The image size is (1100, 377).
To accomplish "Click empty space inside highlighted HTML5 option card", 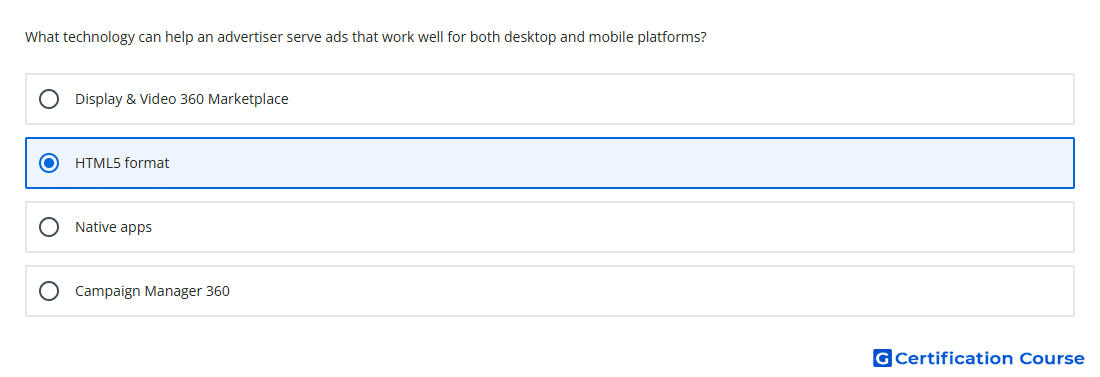I will (x=617, y=163).
